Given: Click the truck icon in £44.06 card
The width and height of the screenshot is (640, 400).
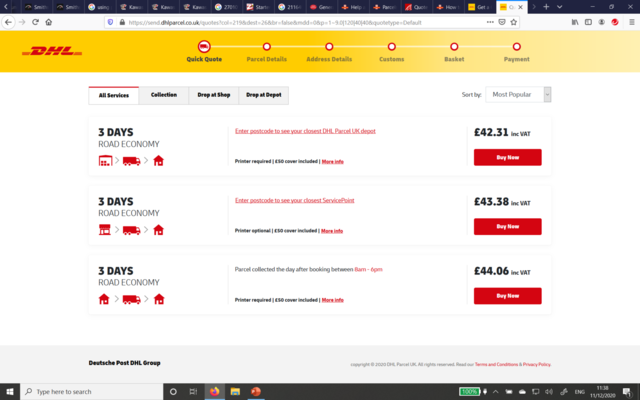Looking at the screenshot, I should (131, 300).
